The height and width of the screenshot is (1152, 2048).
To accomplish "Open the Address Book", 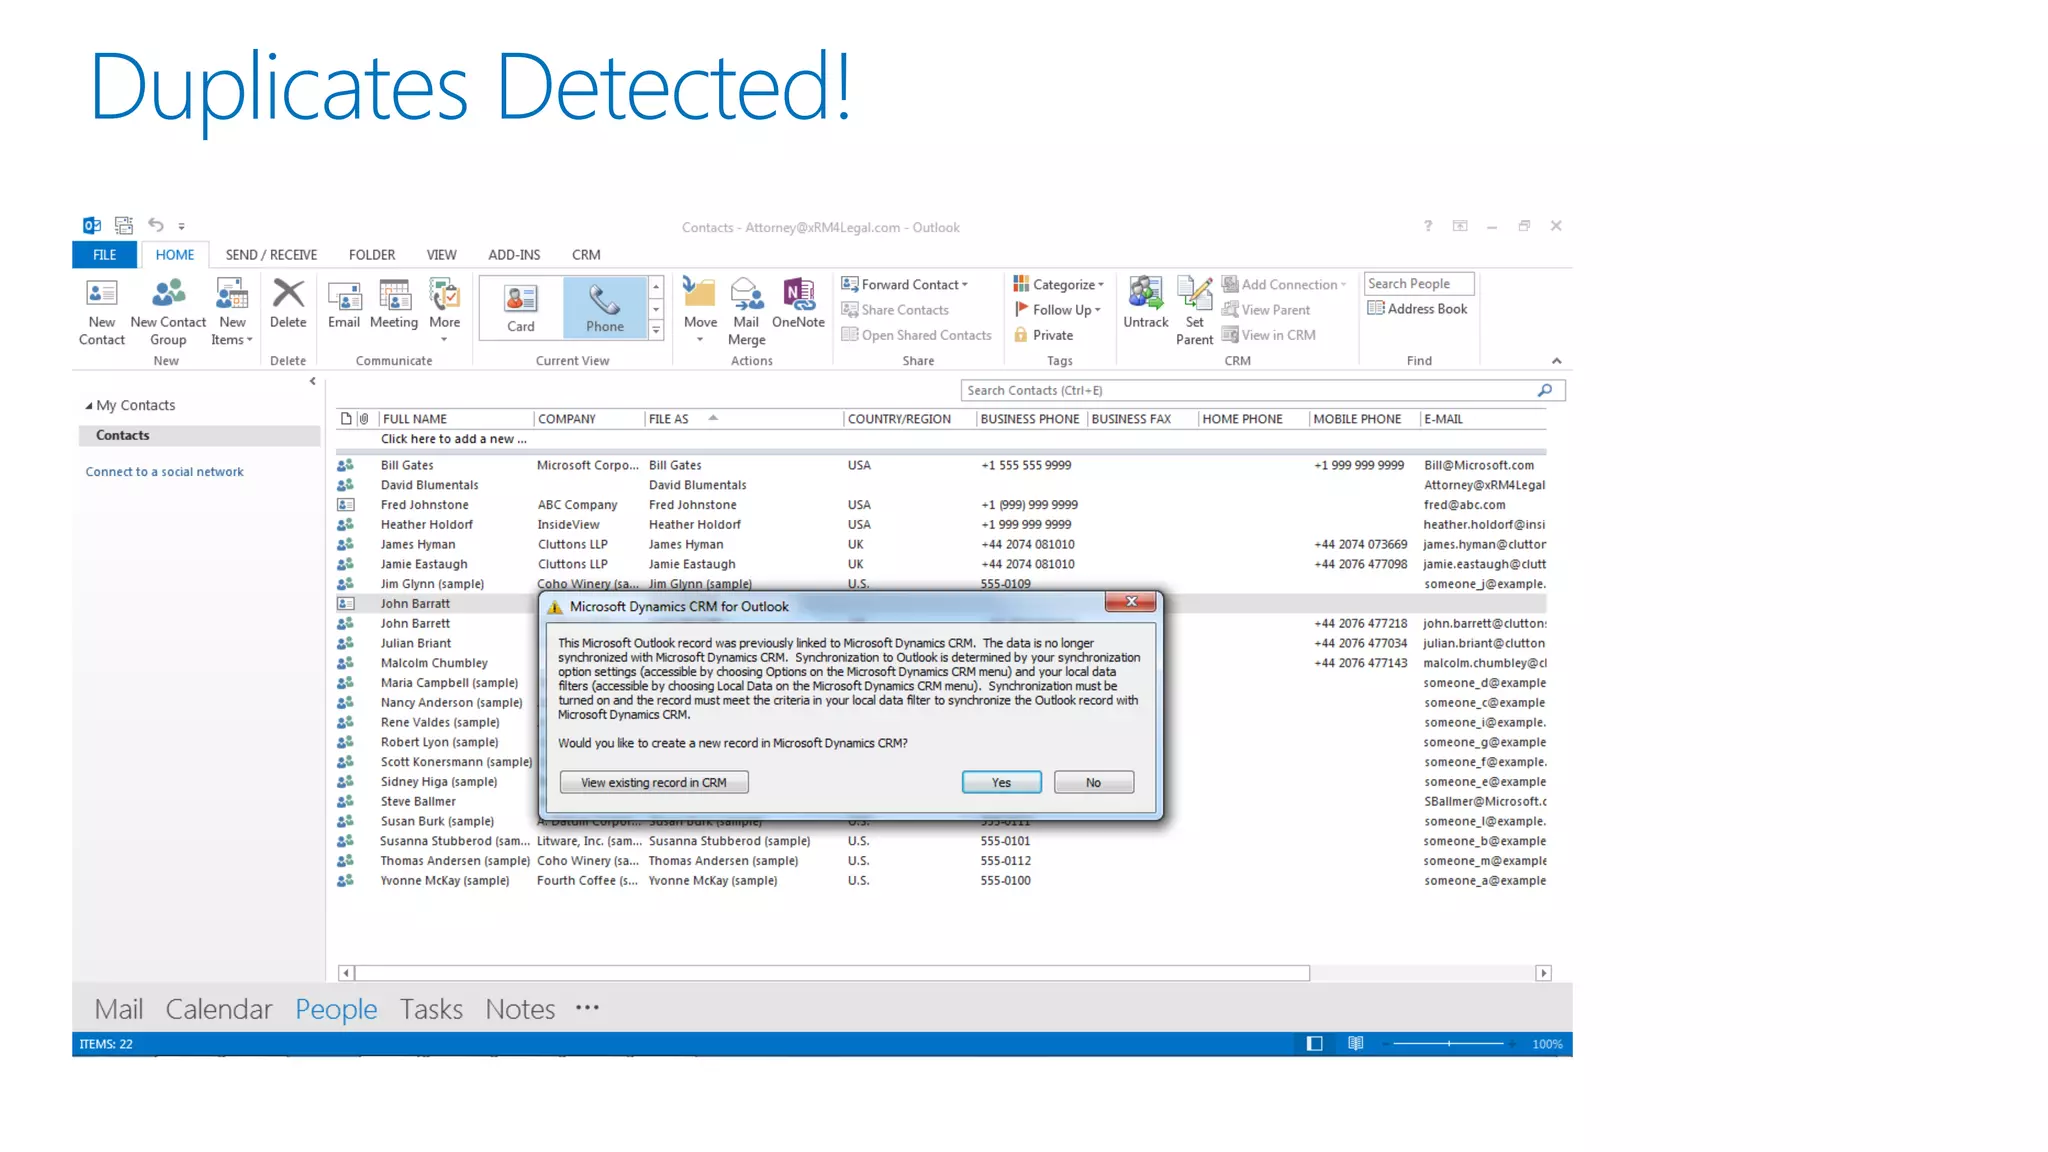I will (x=1418, y=309).
